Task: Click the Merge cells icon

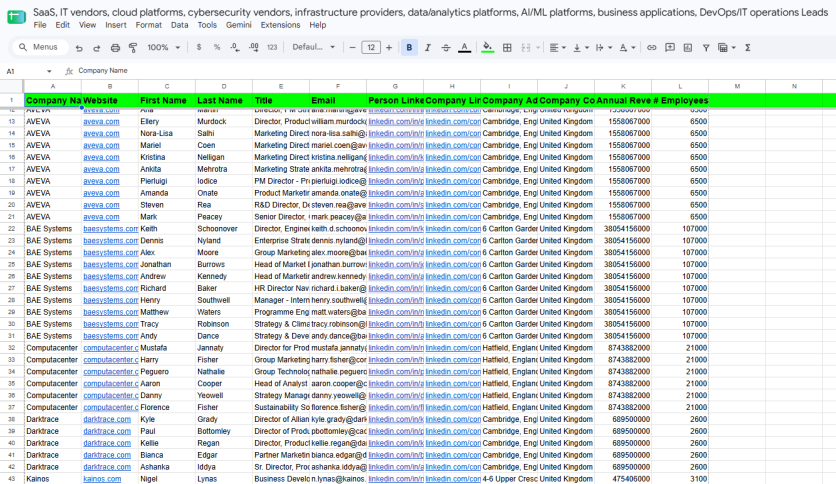Action: click(x=526, y=47)
